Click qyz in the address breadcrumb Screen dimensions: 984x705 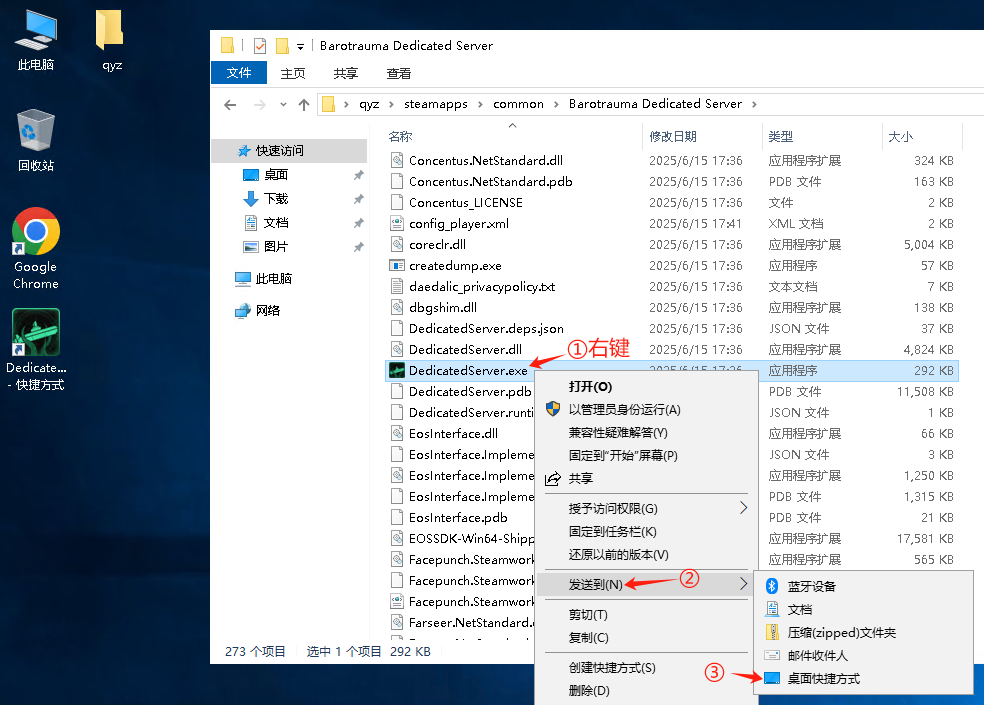[369, 104]
